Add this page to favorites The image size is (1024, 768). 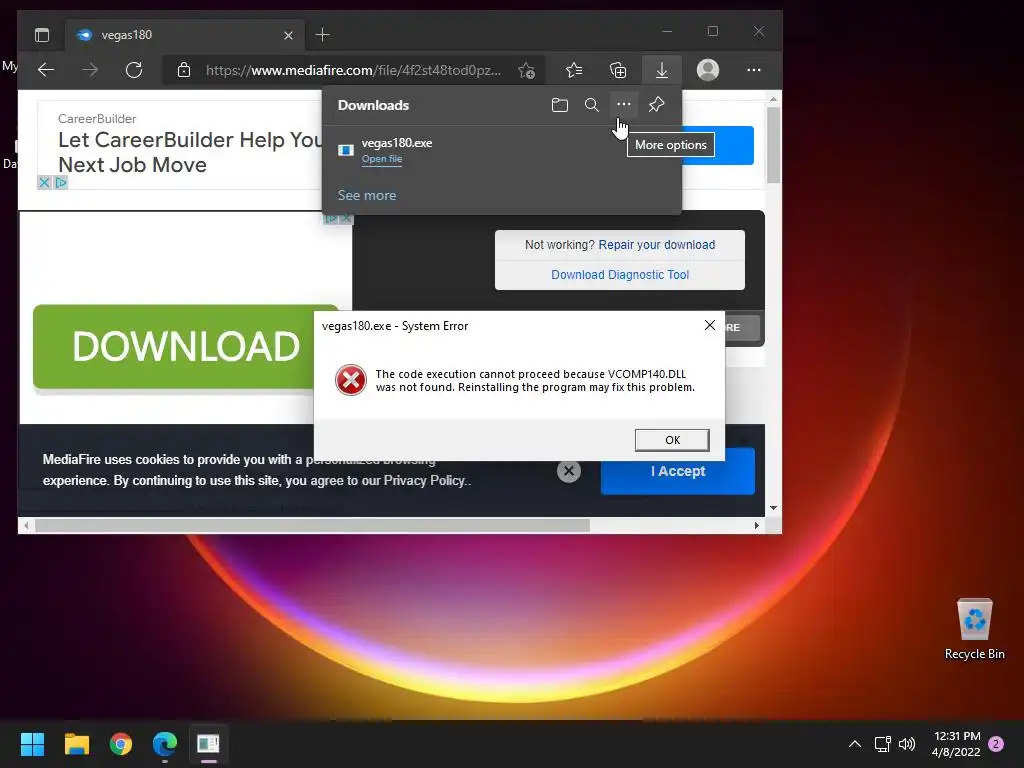click(526, 70)
